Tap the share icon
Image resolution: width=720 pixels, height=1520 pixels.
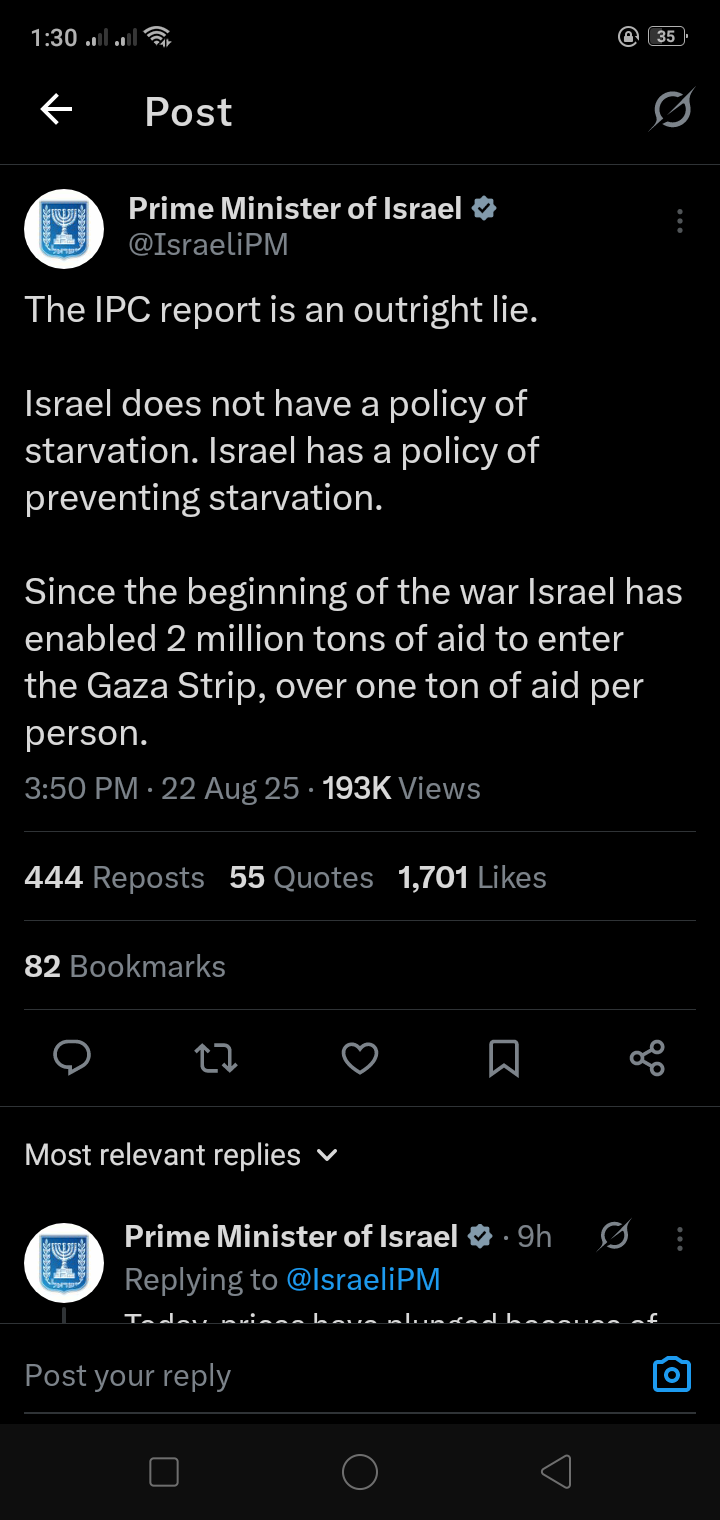[647, 1058]
